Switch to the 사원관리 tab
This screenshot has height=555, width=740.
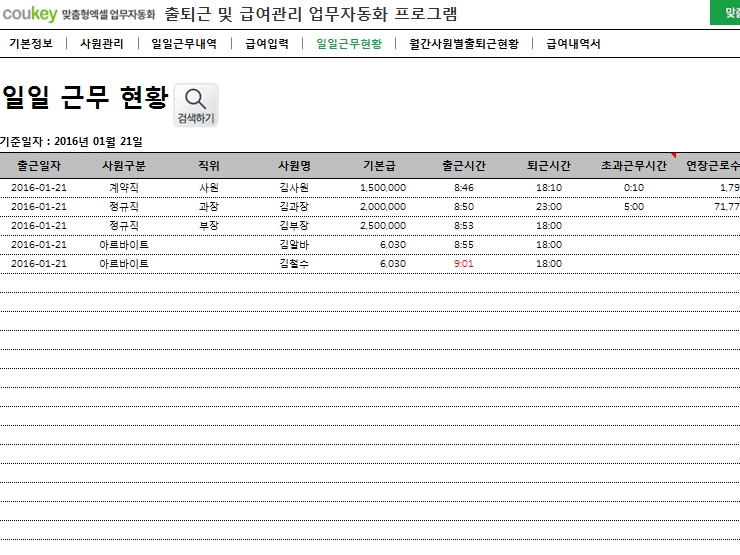pyautogui.click(x=102, y=44)
